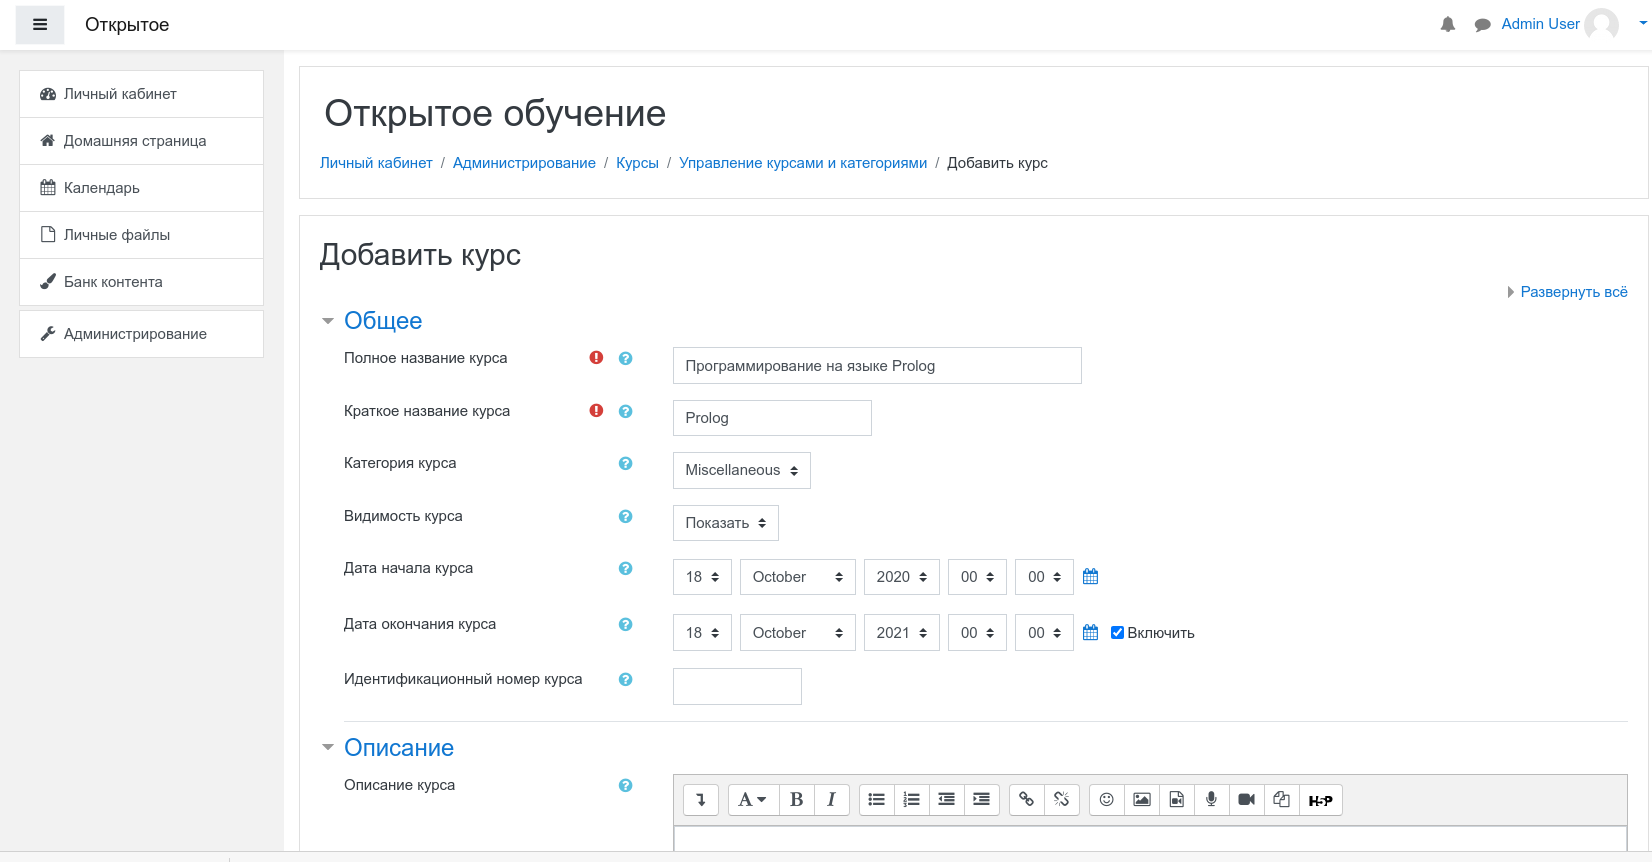Click the course ID number input field

(x=737, y=687)
